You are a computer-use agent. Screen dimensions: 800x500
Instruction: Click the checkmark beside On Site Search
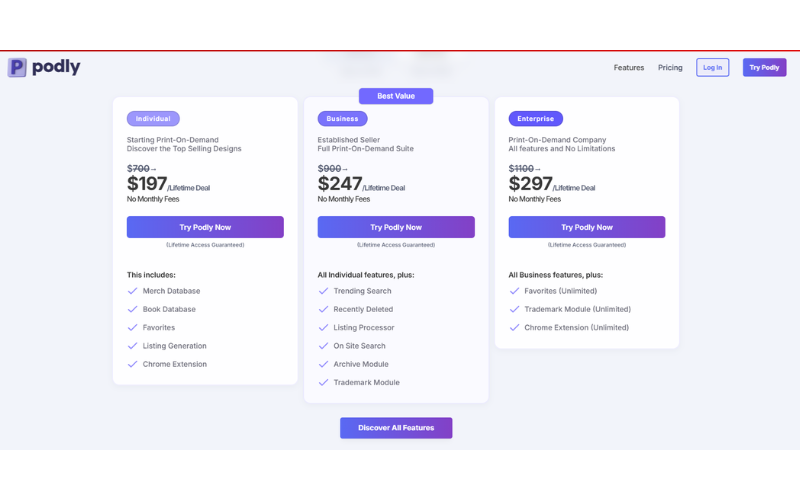[323, 346]
